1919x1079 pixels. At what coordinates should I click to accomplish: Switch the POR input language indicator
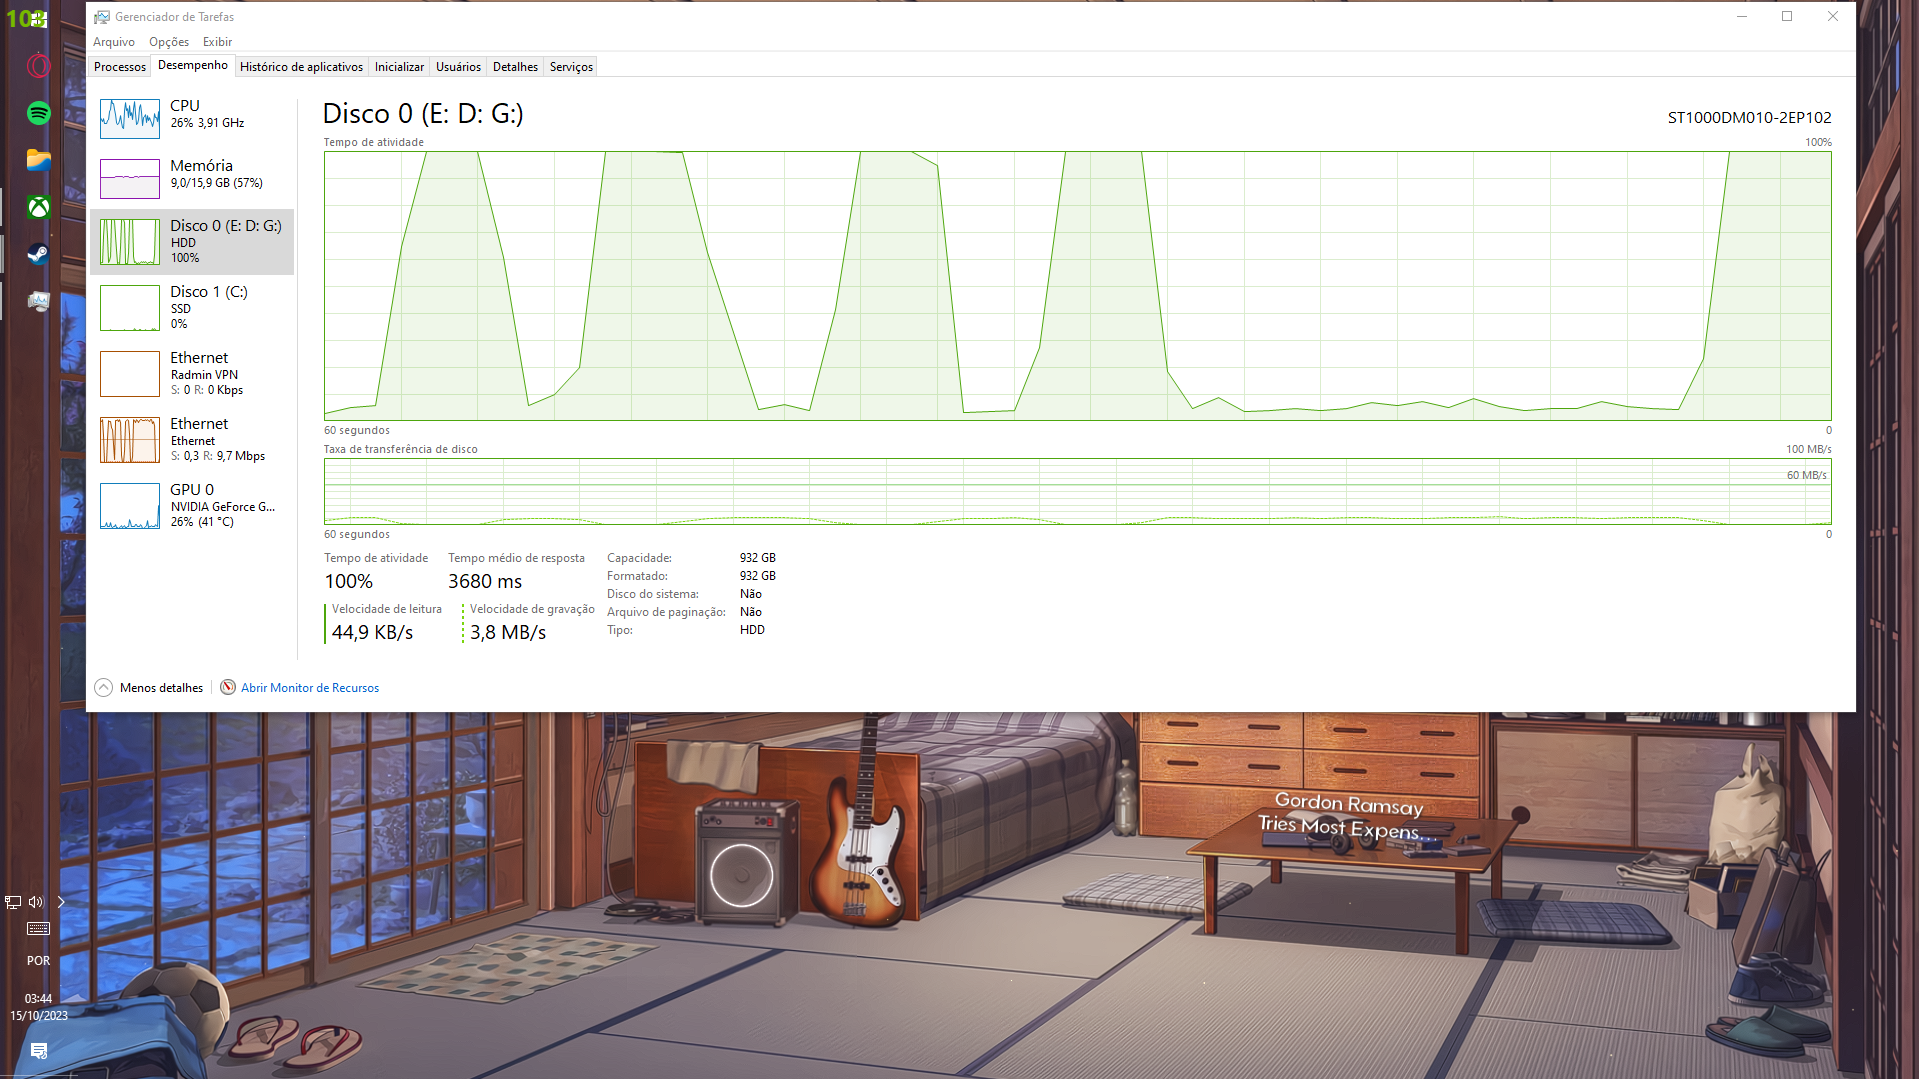tap(38, 961)
